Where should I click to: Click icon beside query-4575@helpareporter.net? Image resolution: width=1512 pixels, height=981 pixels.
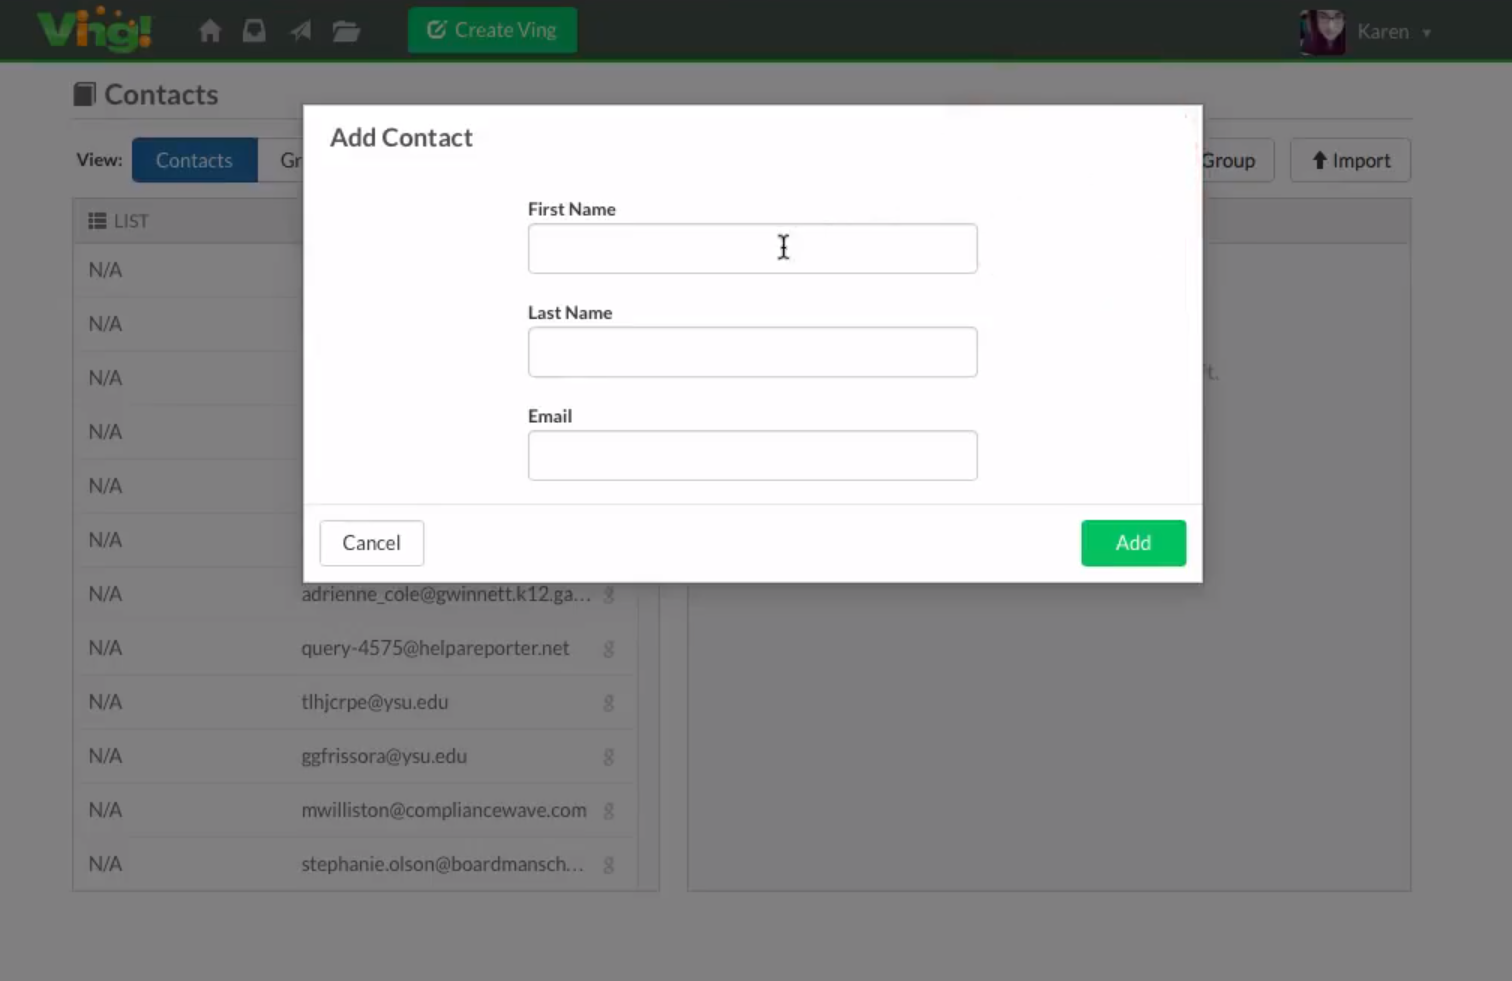608,649
